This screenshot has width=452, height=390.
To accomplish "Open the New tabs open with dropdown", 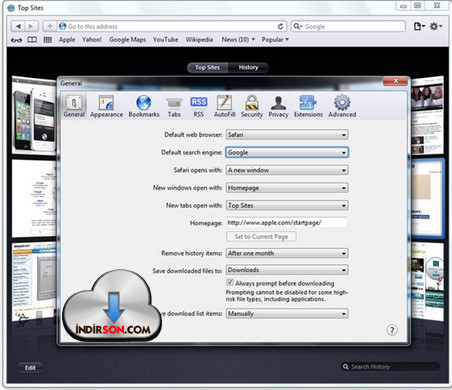I will 287,205.
